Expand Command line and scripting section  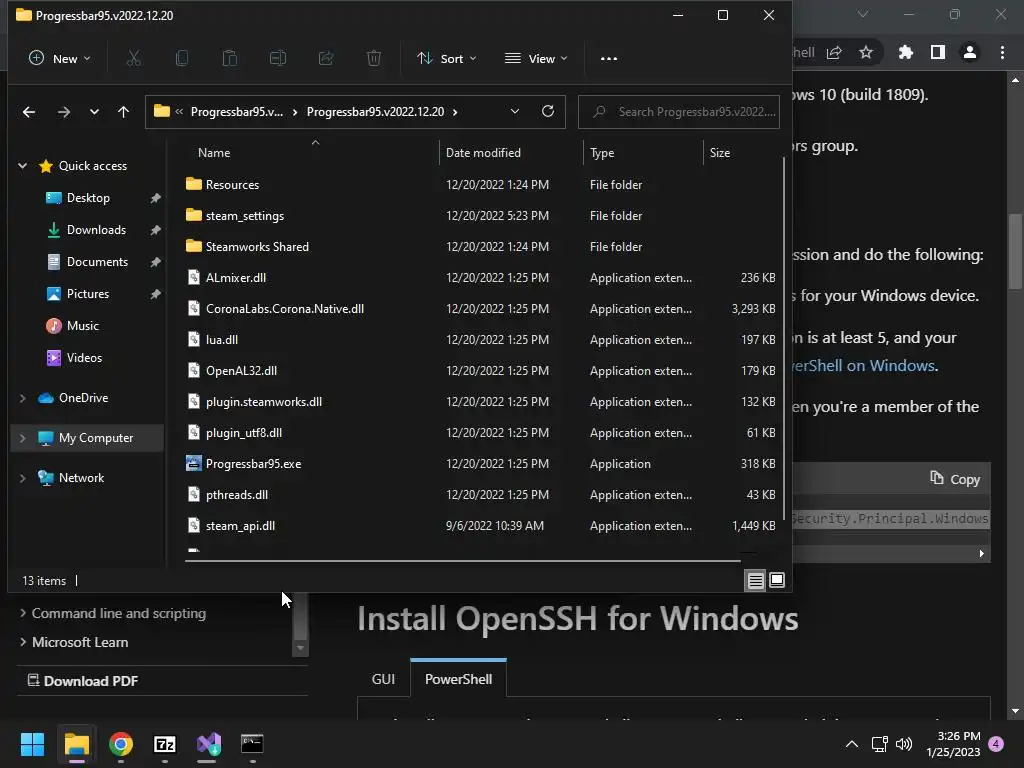click(x=23, y=613)
